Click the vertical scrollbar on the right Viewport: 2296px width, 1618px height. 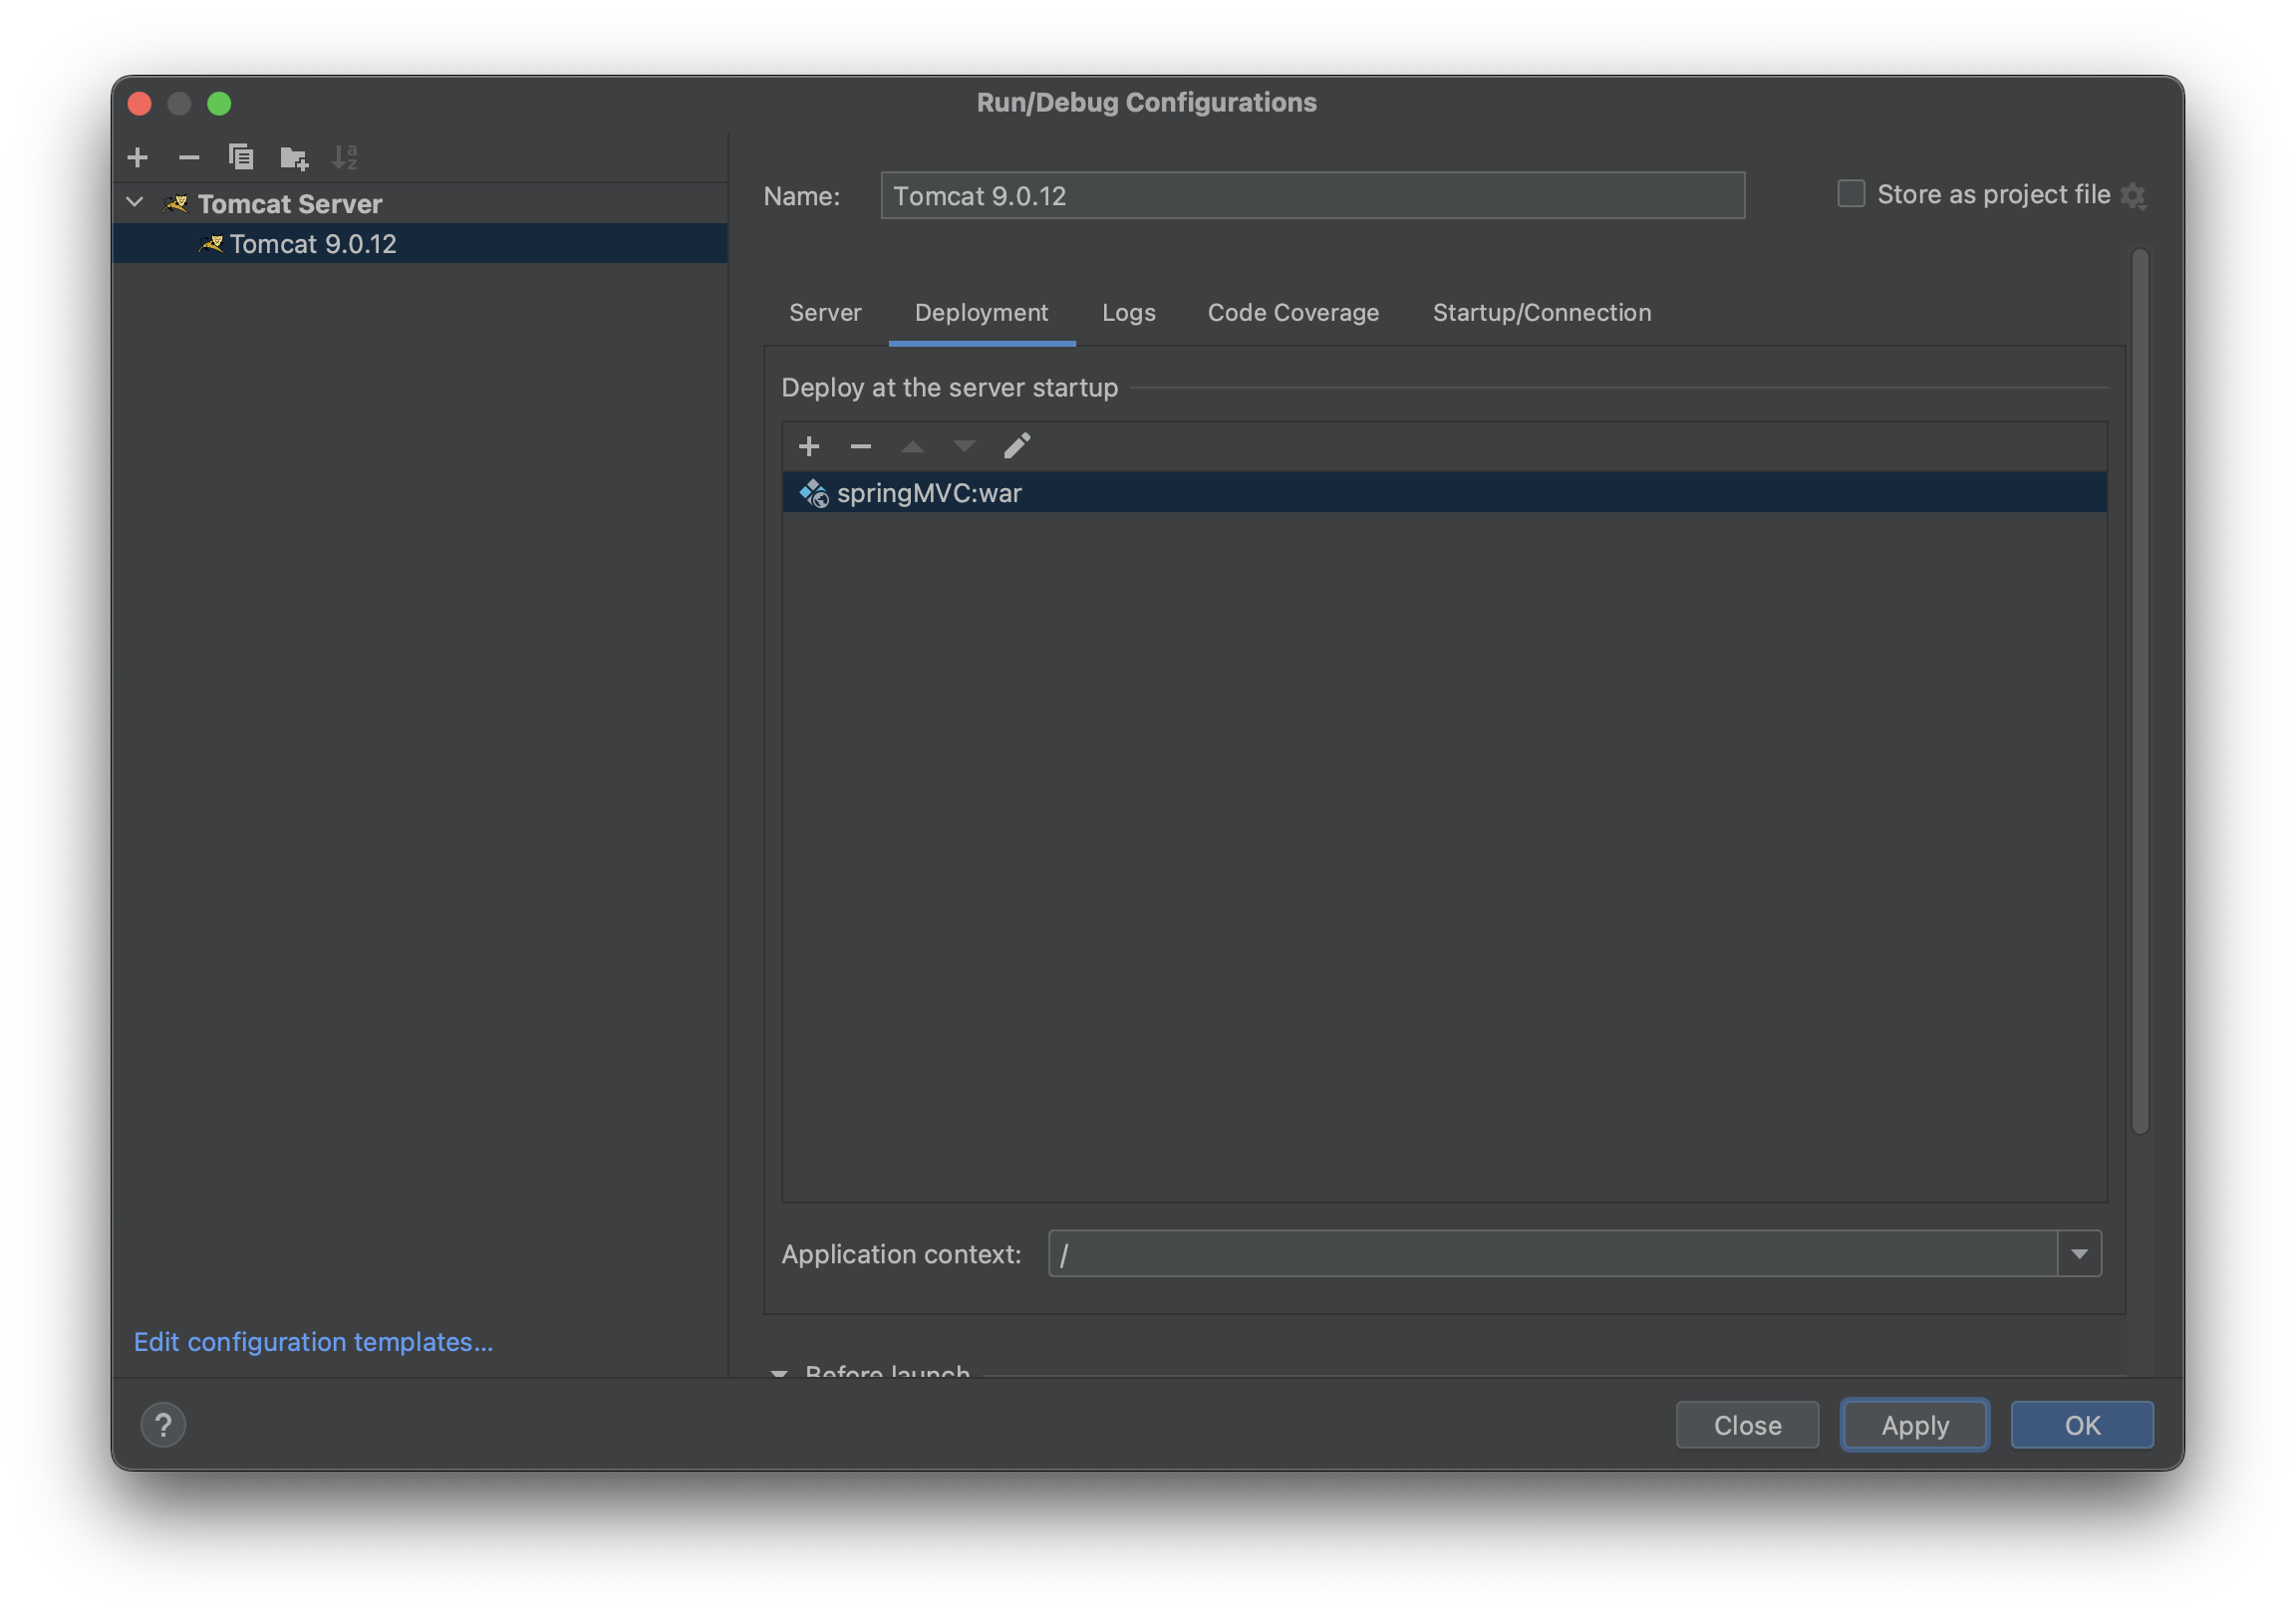coord(2140,690)
